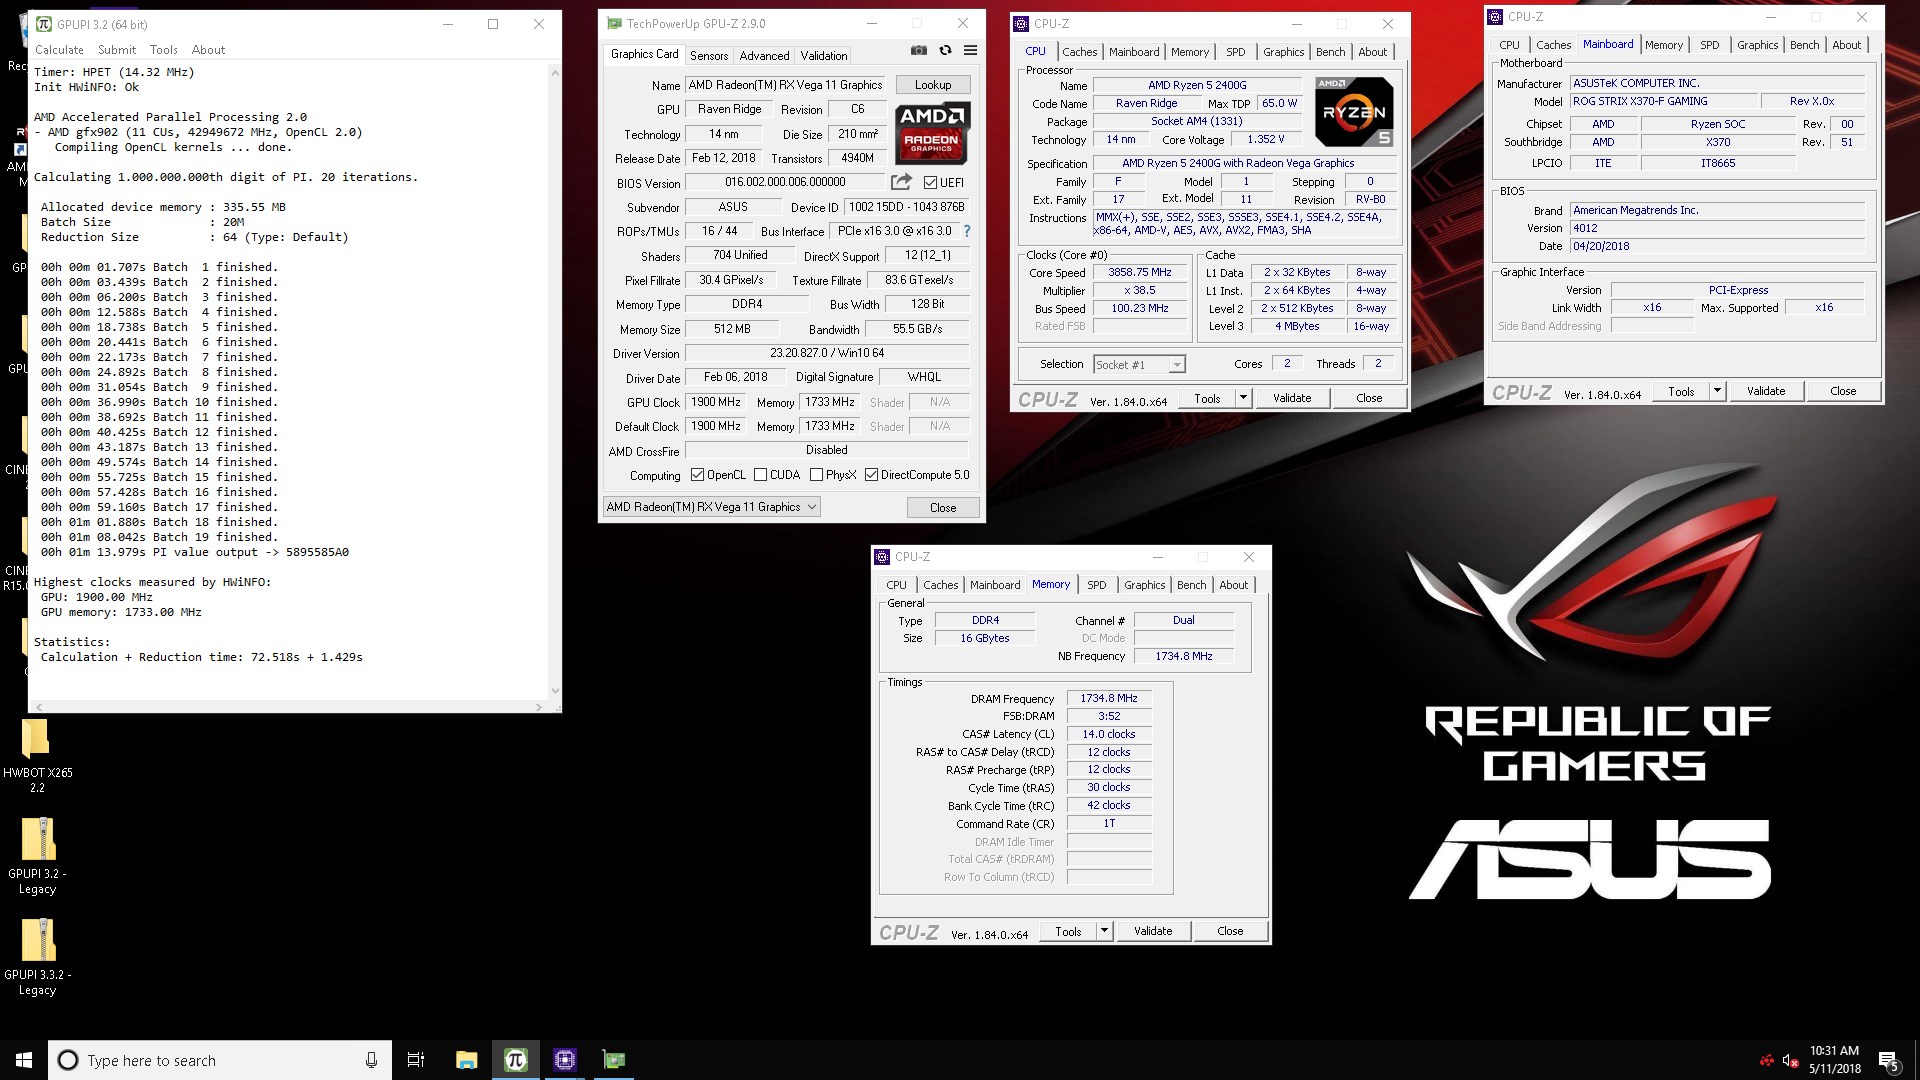
Task: Click Close in CPU-Z Memory window
Action: 1230,931
